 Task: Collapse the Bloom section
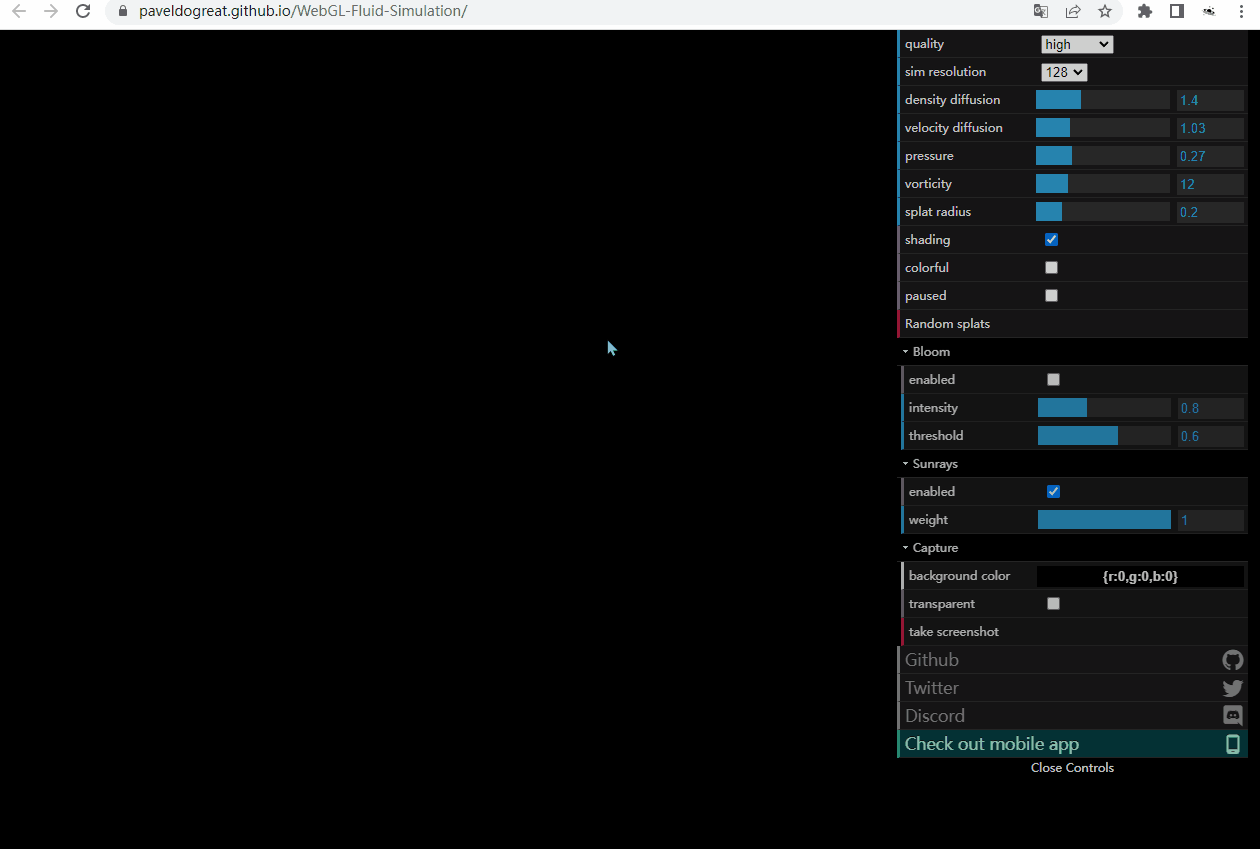tap(1073, 352)
